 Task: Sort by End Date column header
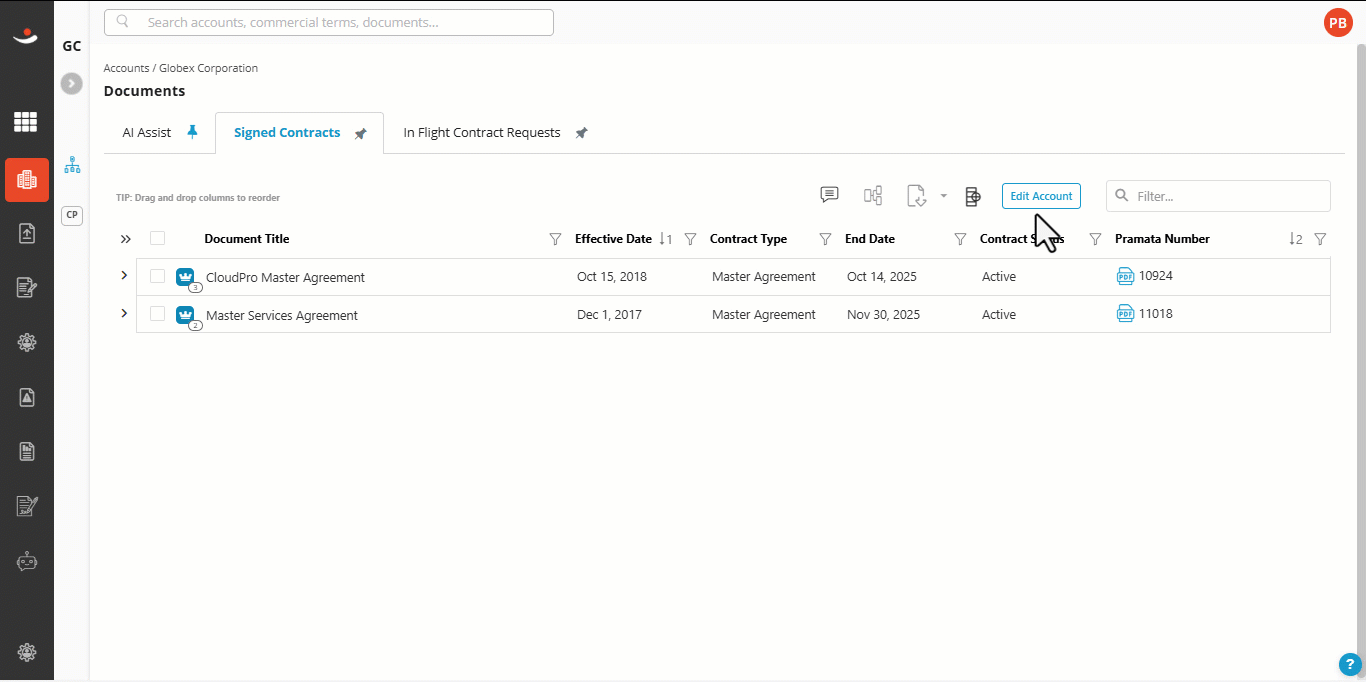point(870,239)
